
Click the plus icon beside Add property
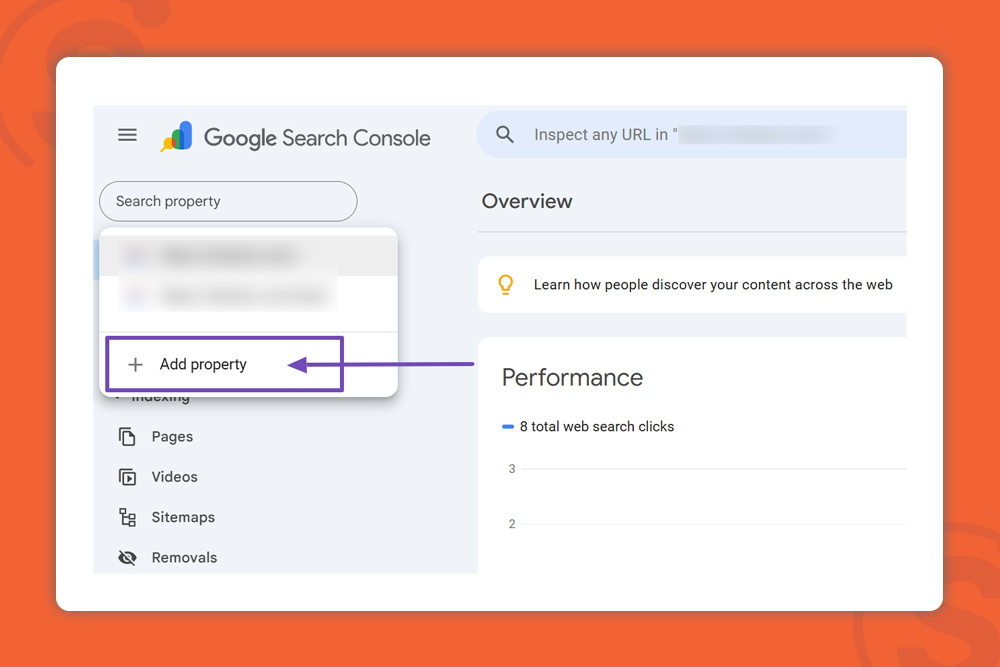(136, 365)
